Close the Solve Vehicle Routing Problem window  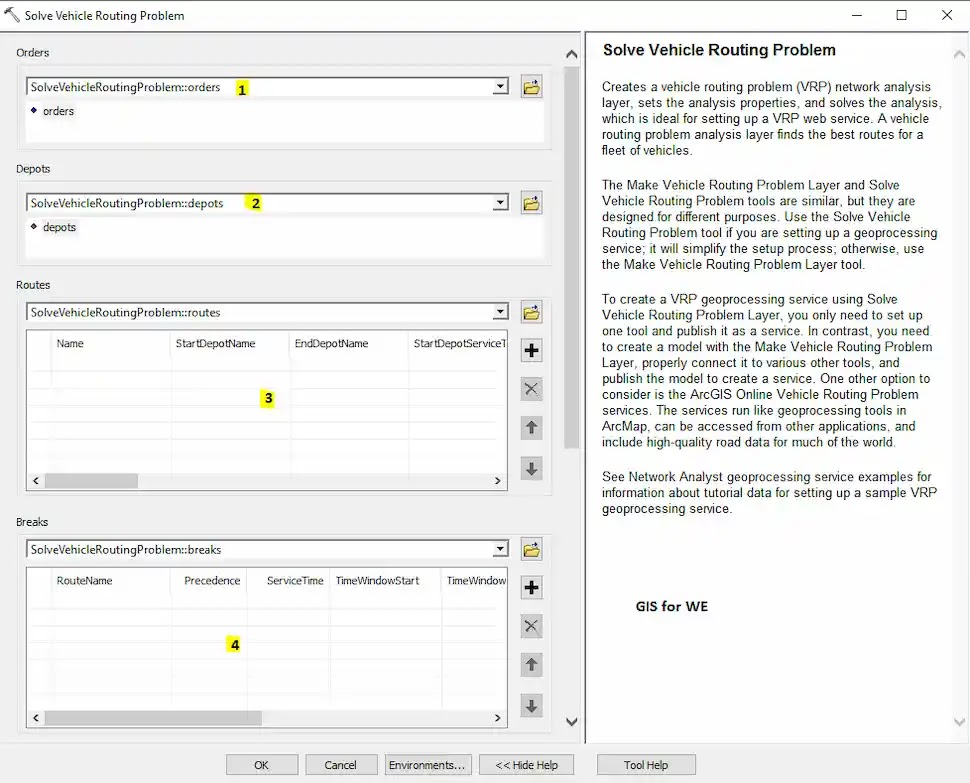947,15
